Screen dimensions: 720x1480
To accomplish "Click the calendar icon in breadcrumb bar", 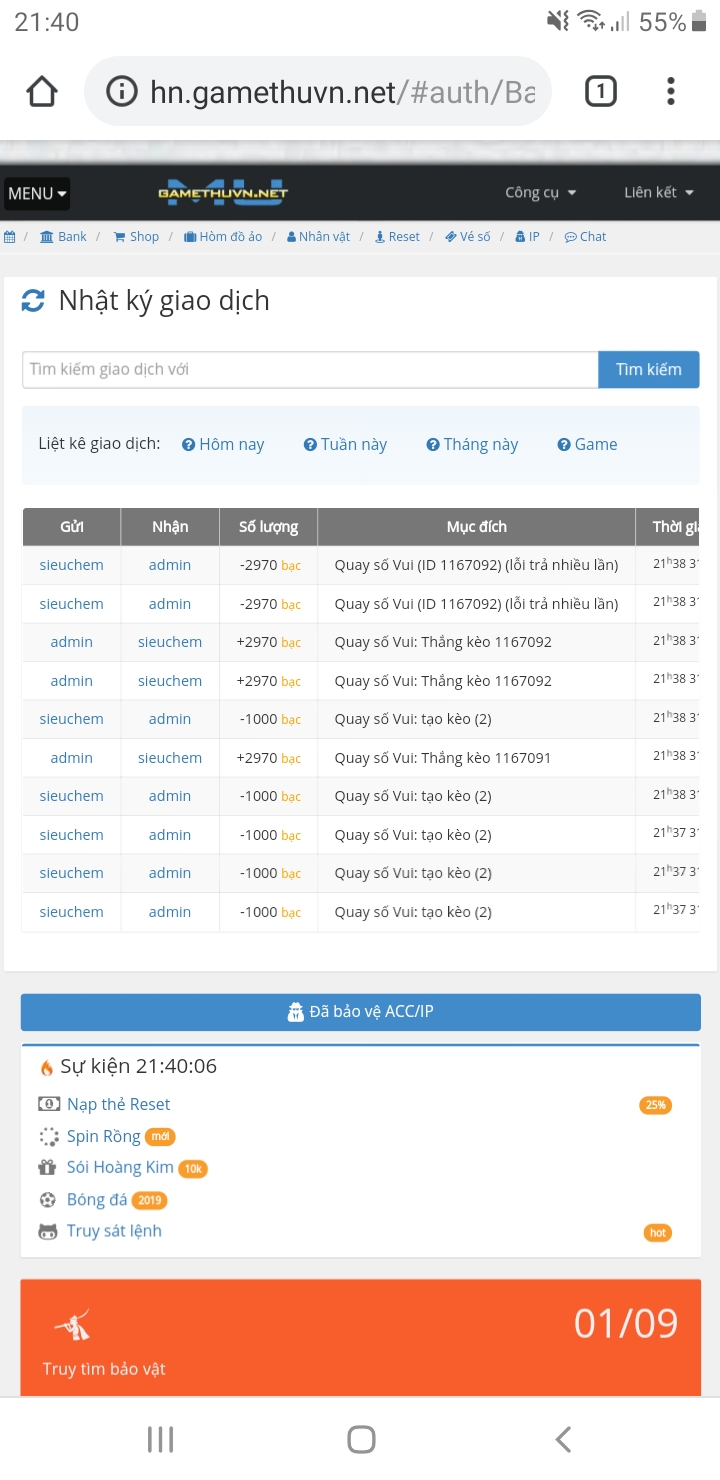I will [10, 237].
